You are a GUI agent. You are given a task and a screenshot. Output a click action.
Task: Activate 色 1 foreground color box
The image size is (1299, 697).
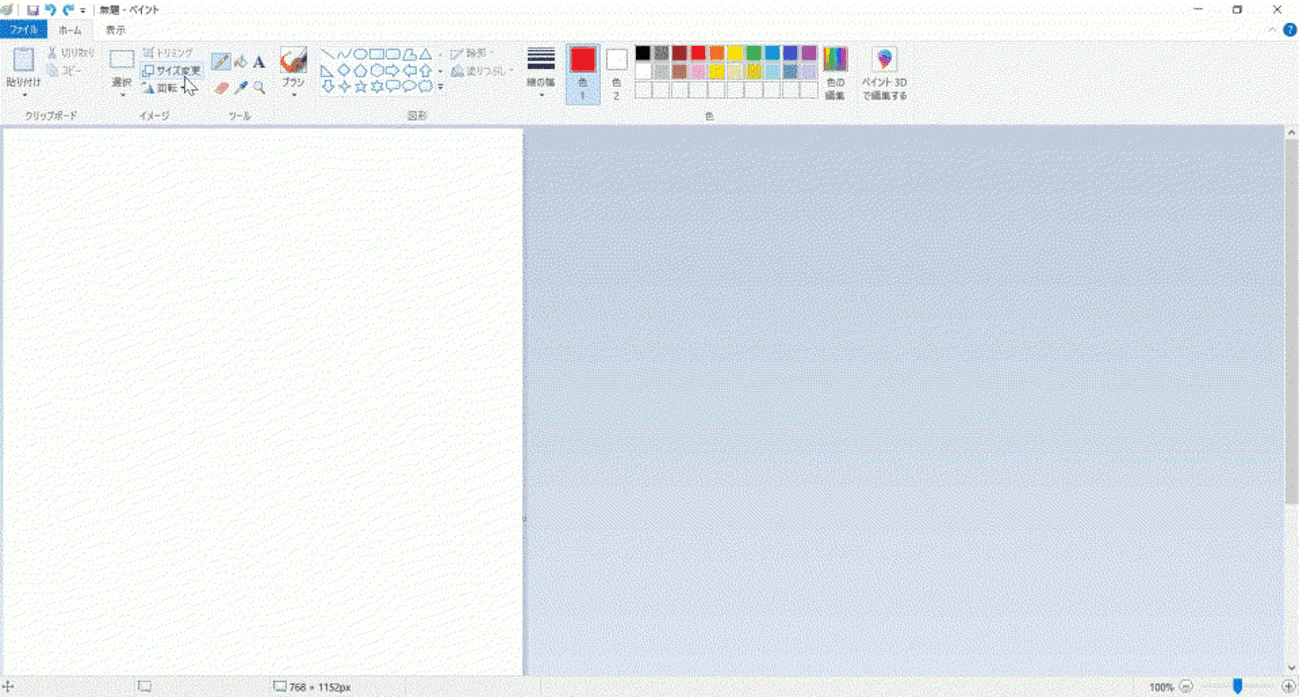pyautogui.click(x=583, y=73)
